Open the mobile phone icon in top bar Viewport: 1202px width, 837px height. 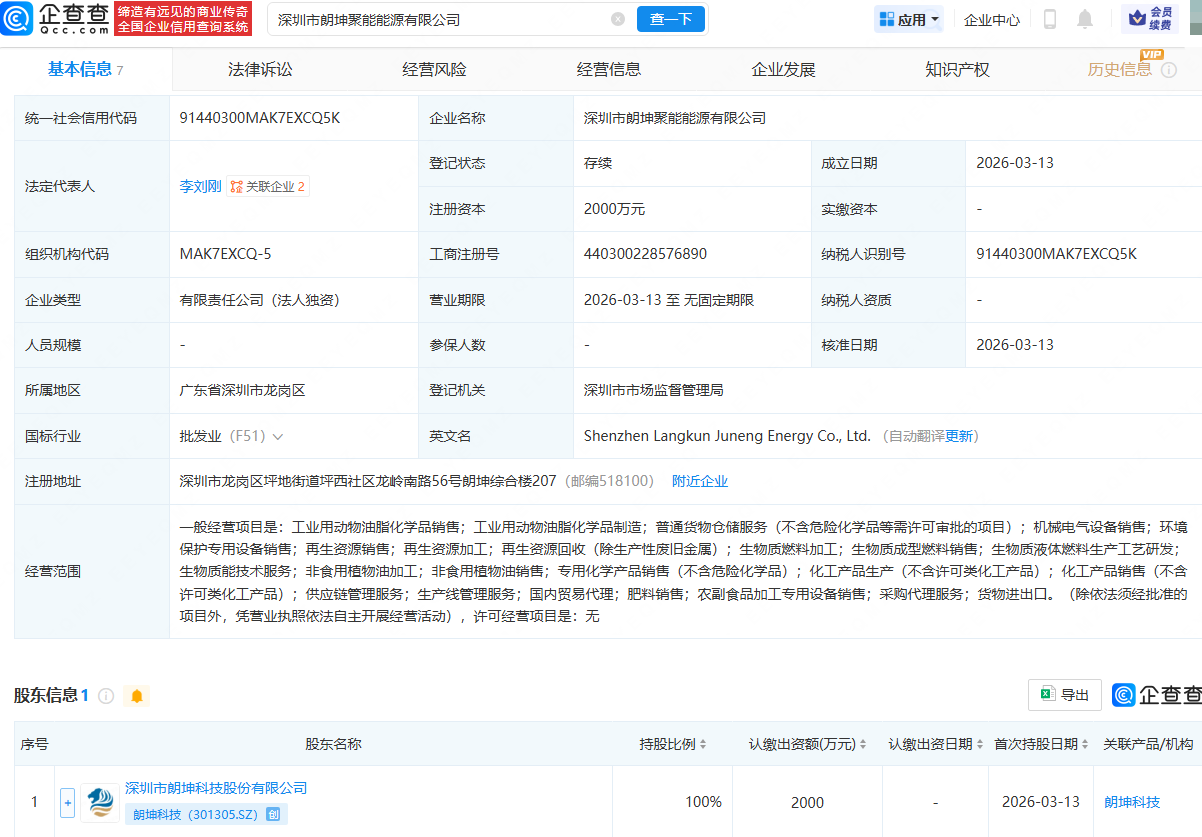[x=1051, y=18]
